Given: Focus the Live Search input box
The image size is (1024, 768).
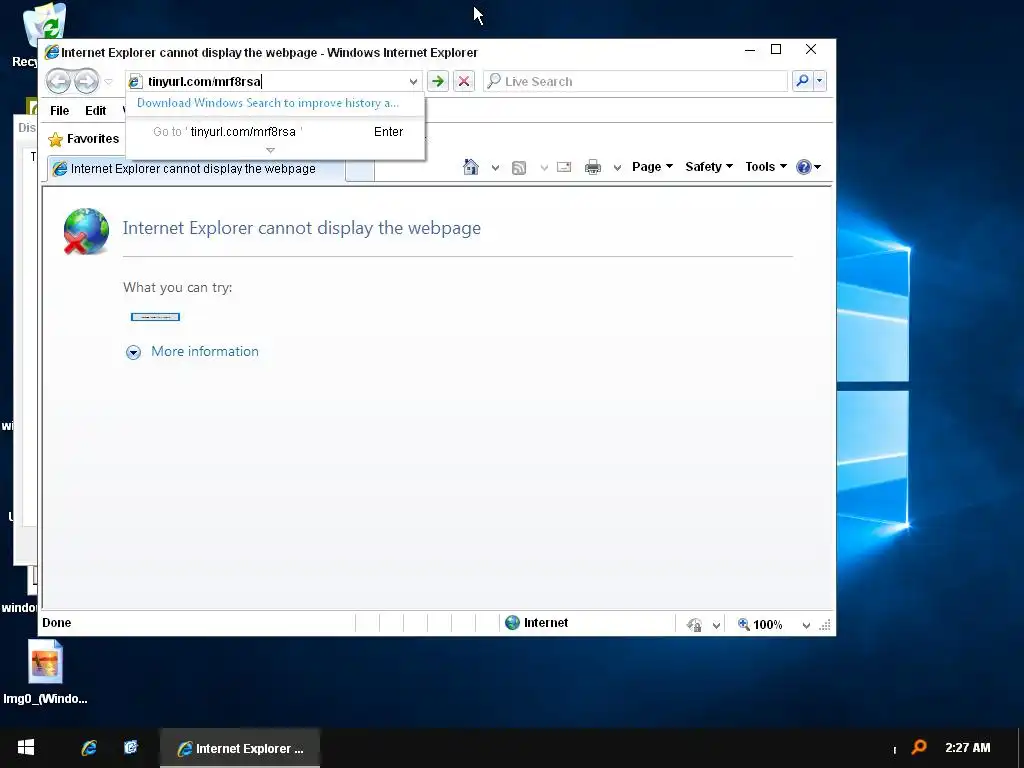Looking at the screenshot, I should click(x=635, y=81).
